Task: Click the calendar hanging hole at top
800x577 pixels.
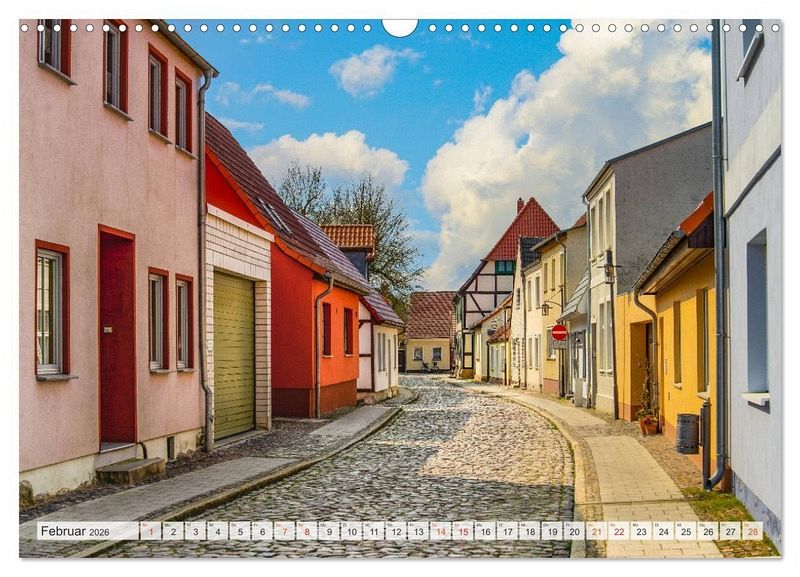Action: [x=400, y=25]
